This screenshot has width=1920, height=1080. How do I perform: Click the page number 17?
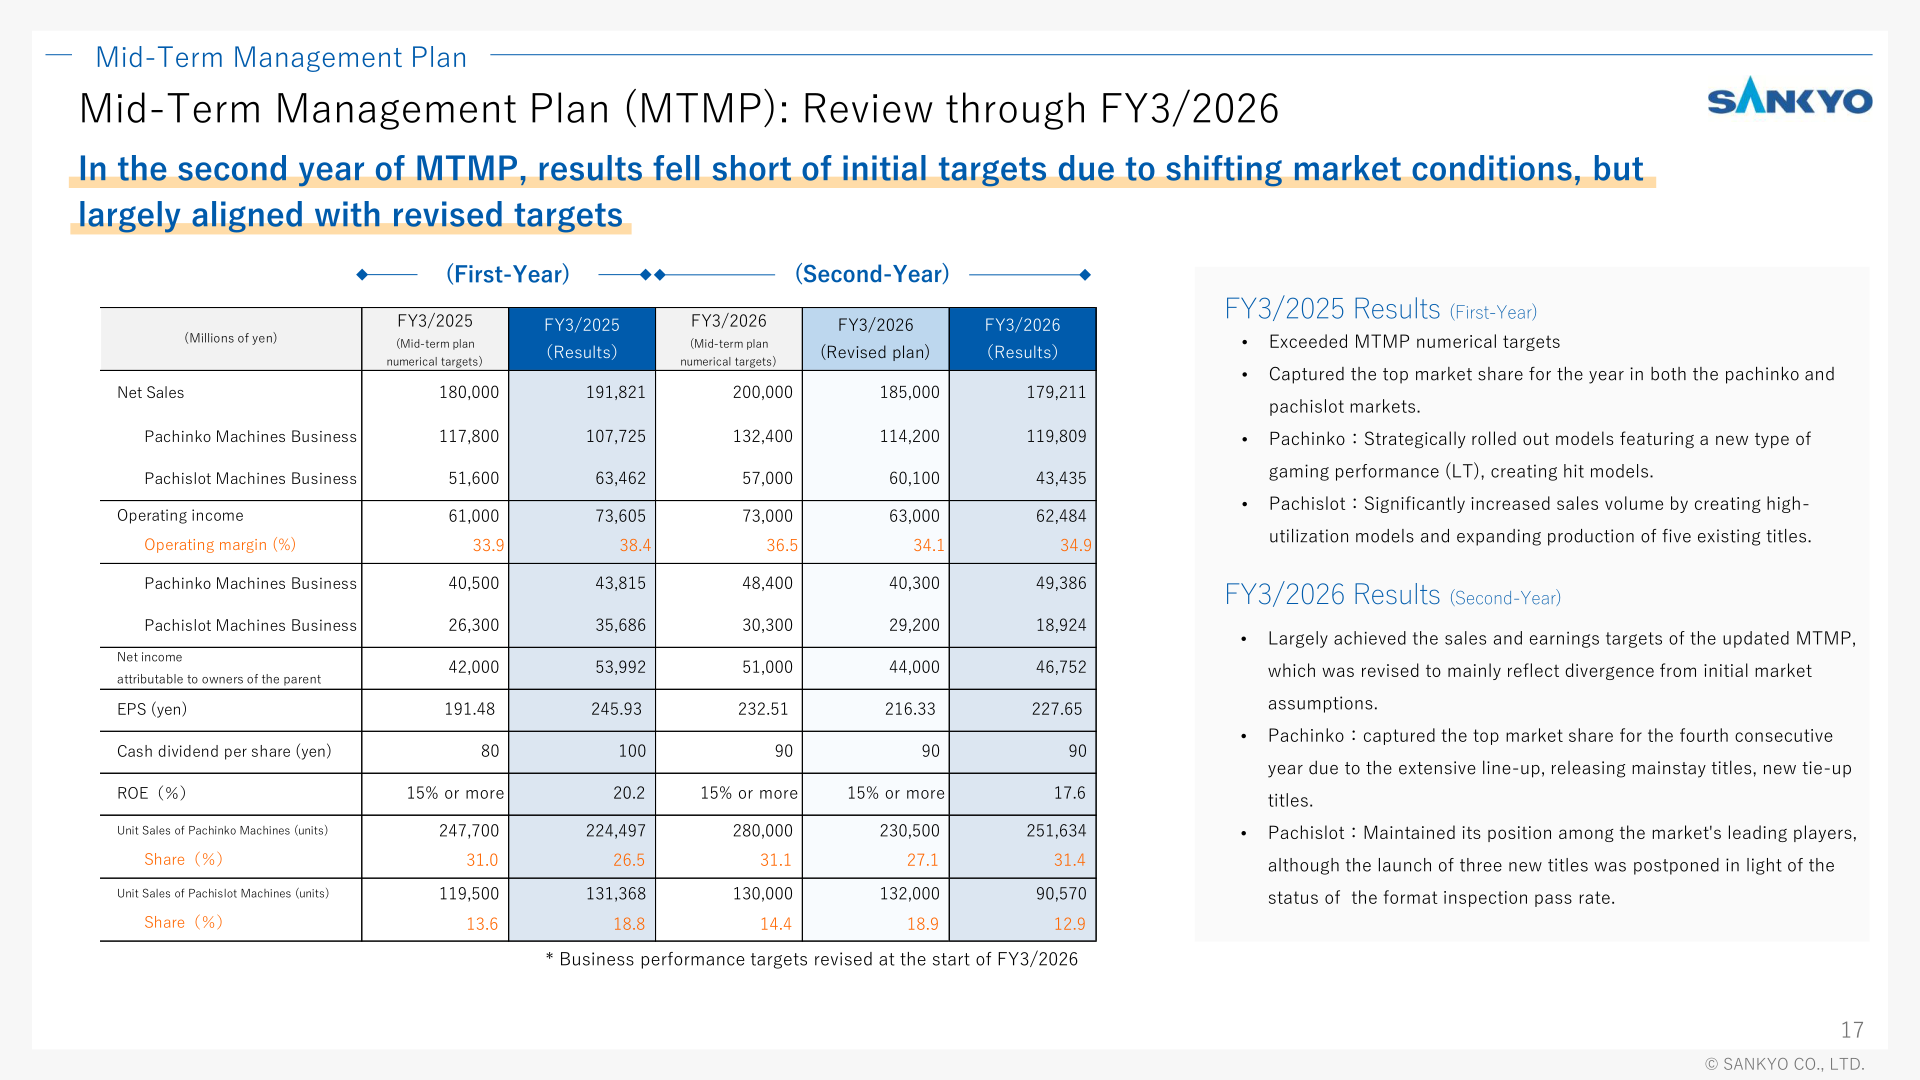pyautogui.click(x=1852, y=1030)
